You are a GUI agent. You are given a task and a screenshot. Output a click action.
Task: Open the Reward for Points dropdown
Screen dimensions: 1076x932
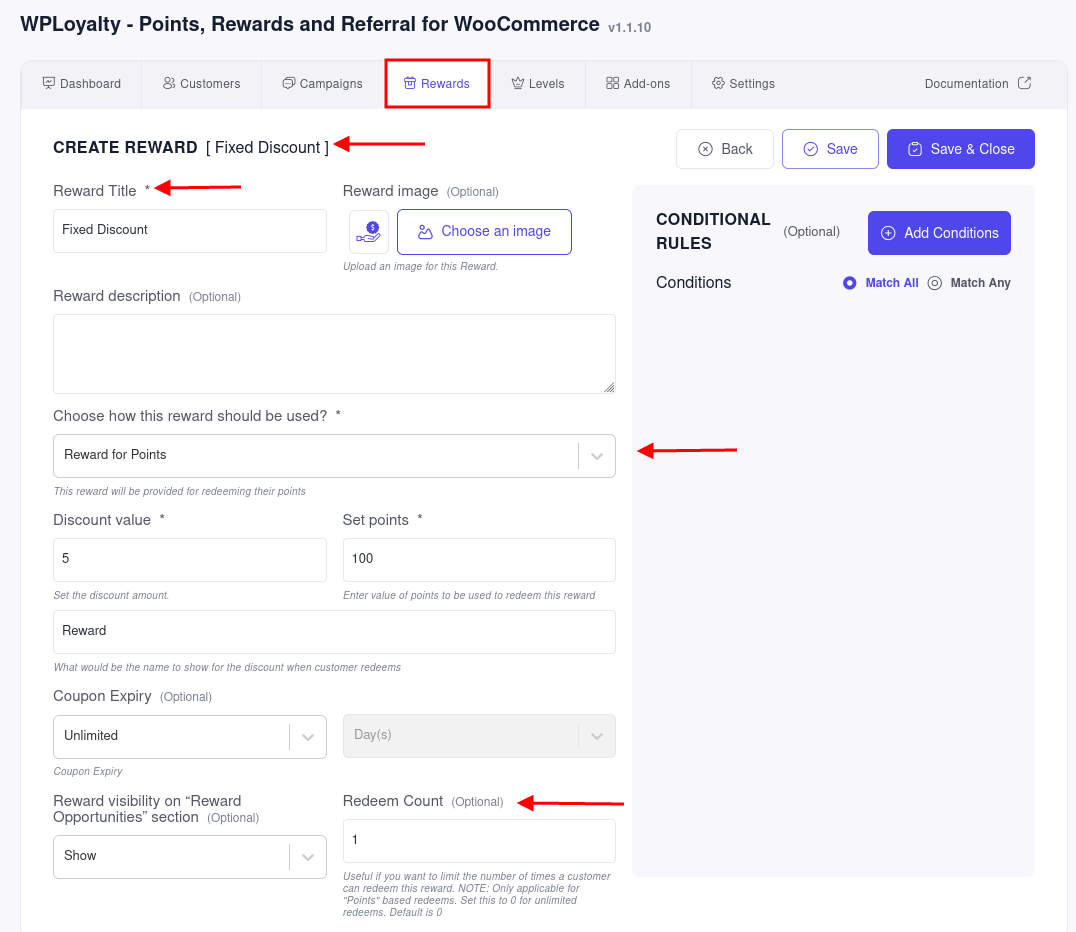[x=334, y=456]
